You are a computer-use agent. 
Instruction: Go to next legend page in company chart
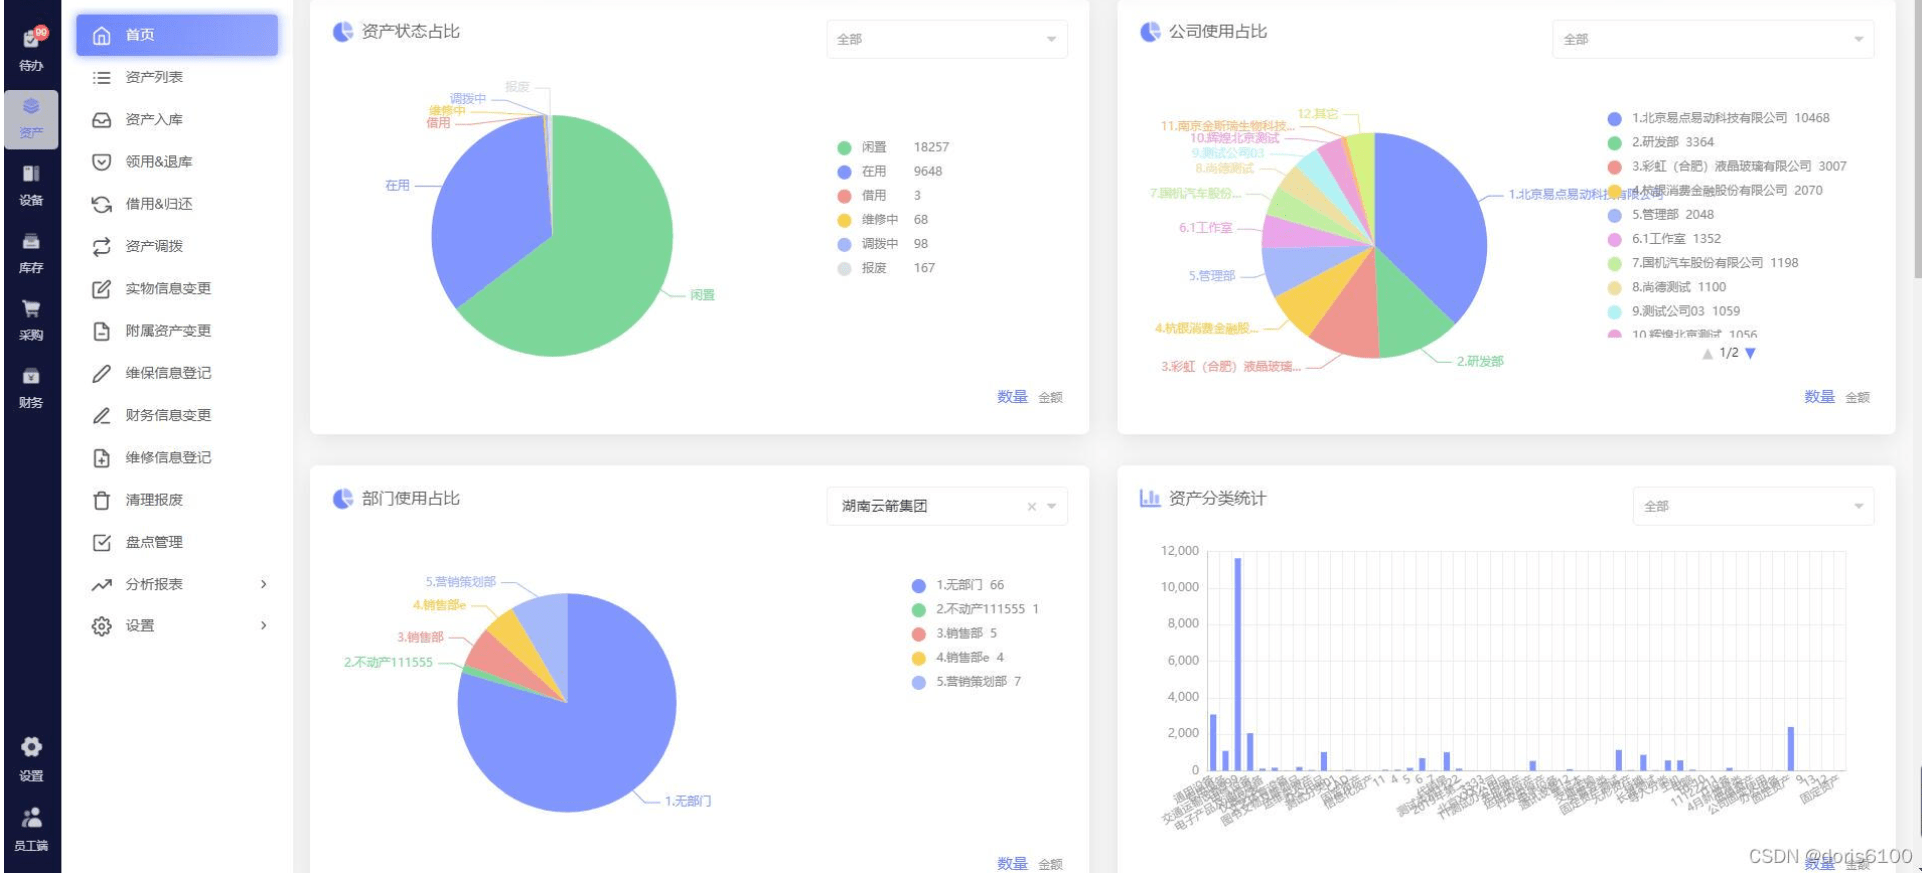pyautogui.click(x=1750, y=353)
